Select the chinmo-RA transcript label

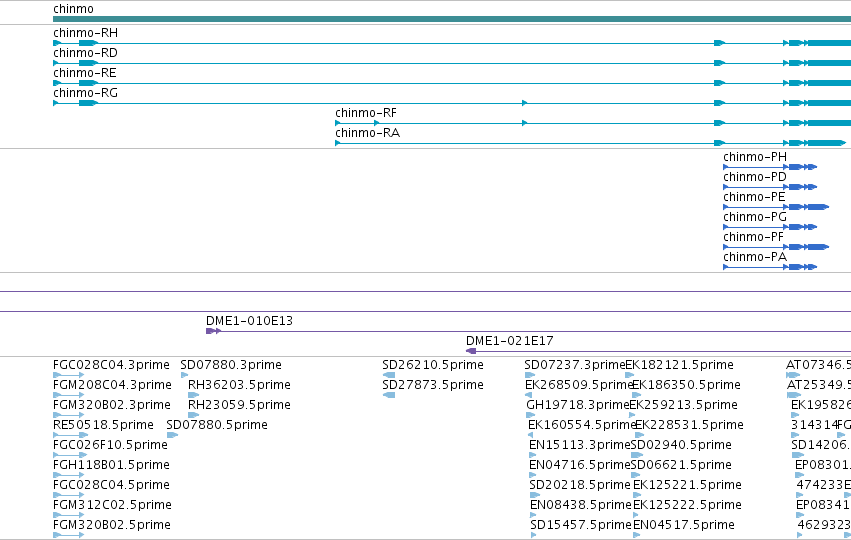point(367,133)
